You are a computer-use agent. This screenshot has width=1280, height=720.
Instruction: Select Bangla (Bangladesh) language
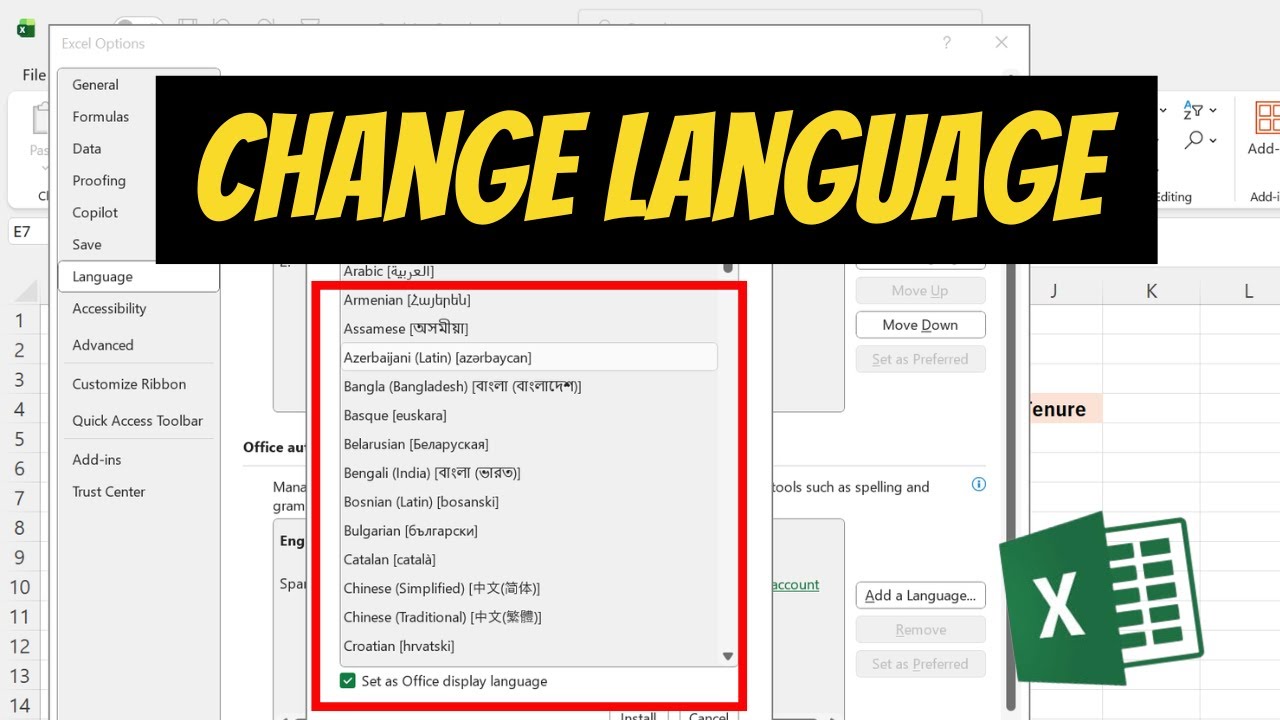point(528,386)
